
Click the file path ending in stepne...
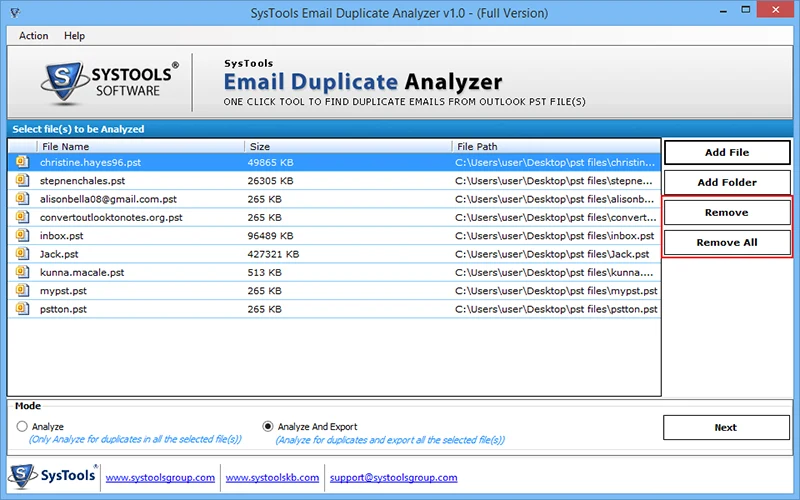click(x=554, y=181)
